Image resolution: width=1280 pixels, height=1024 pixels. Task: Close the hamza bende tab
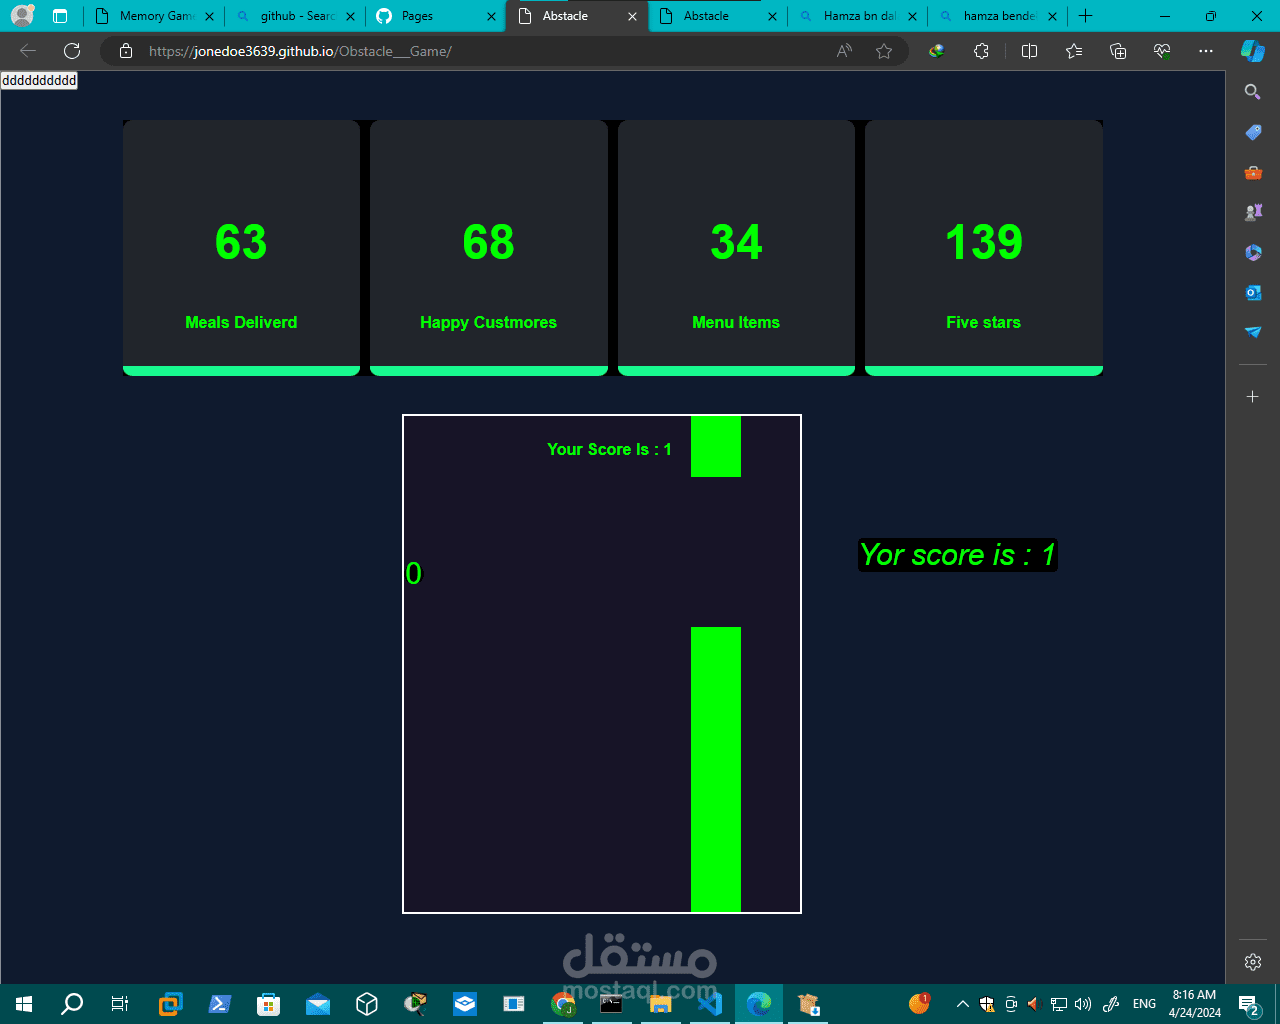(1052, 16)
